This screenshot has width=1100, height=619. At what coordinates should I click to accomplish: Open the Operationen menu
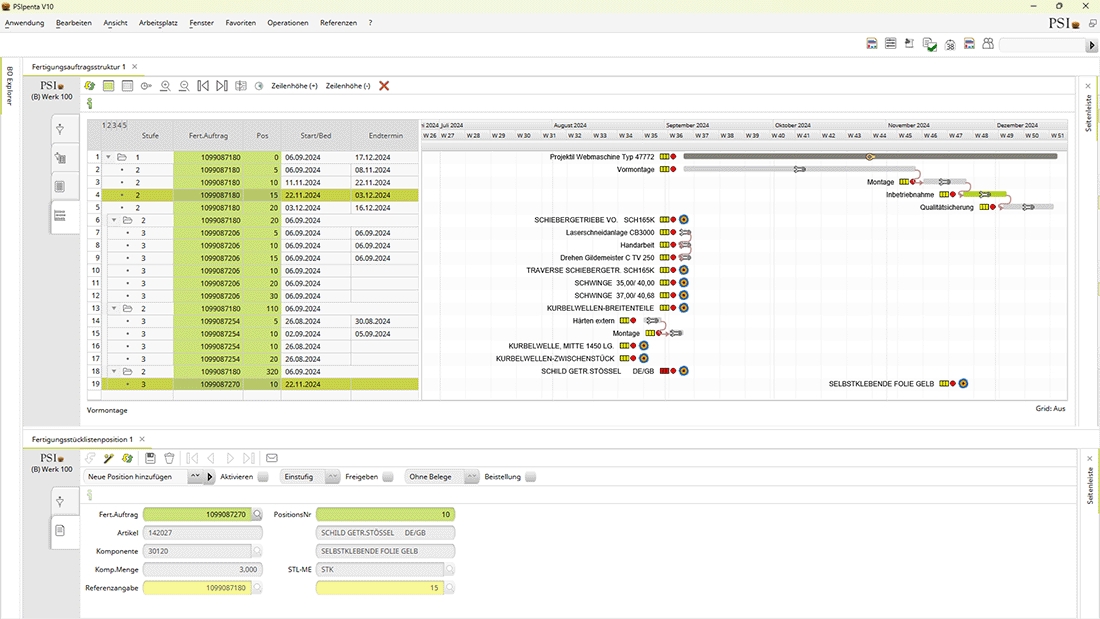pyautogui.click(x=288, y=22)
